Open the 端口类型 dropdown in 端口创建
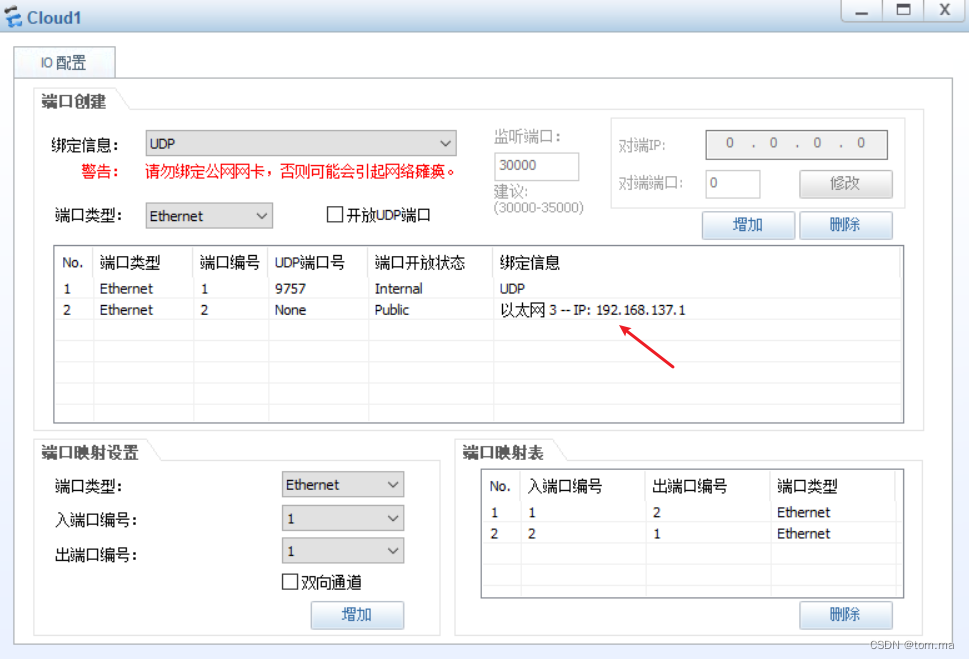The width and height of the screenshot is (969, 659). [209, 216]
